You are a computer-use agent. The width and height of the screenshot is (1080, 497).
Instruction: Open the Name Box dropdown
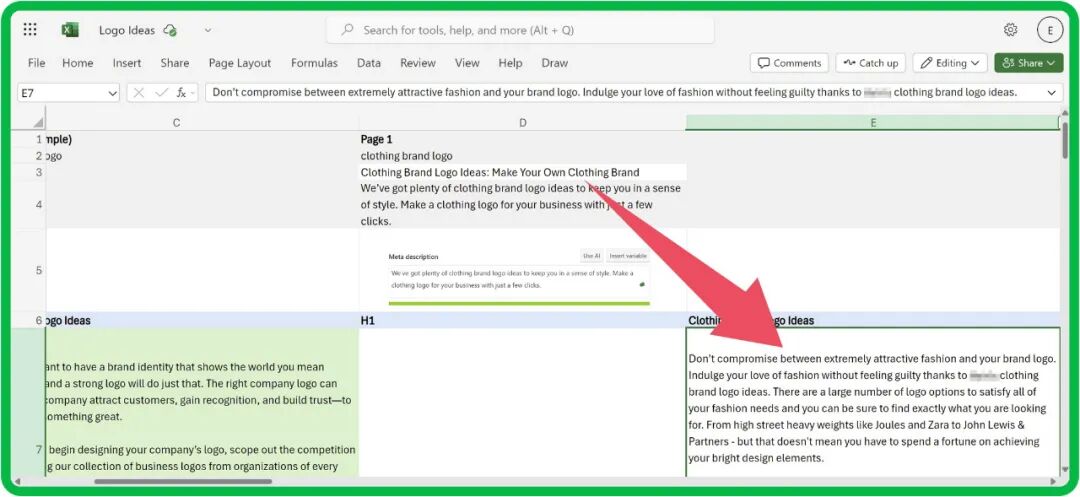(x=112, y=92)
